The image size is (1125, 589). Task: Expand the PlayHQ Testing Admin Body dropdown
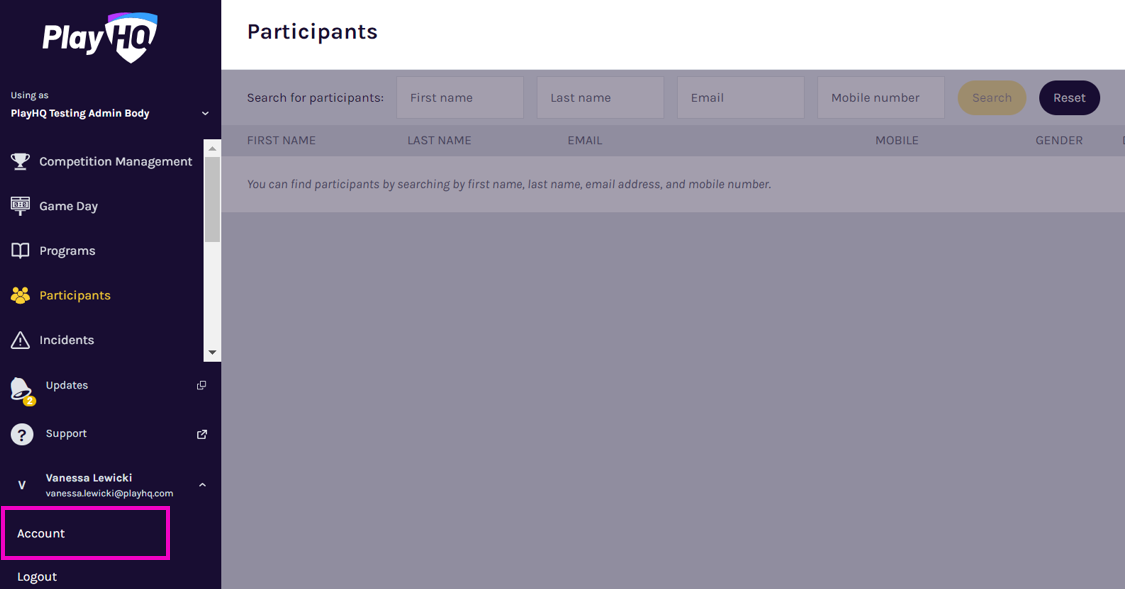[205, 113]
